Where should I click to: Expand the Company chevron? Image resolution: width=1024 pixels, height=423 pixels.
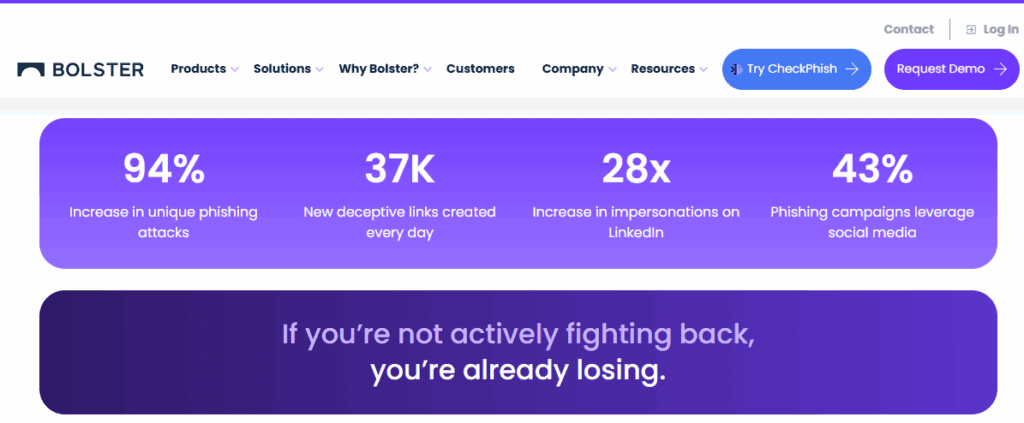tap(612, 69)
